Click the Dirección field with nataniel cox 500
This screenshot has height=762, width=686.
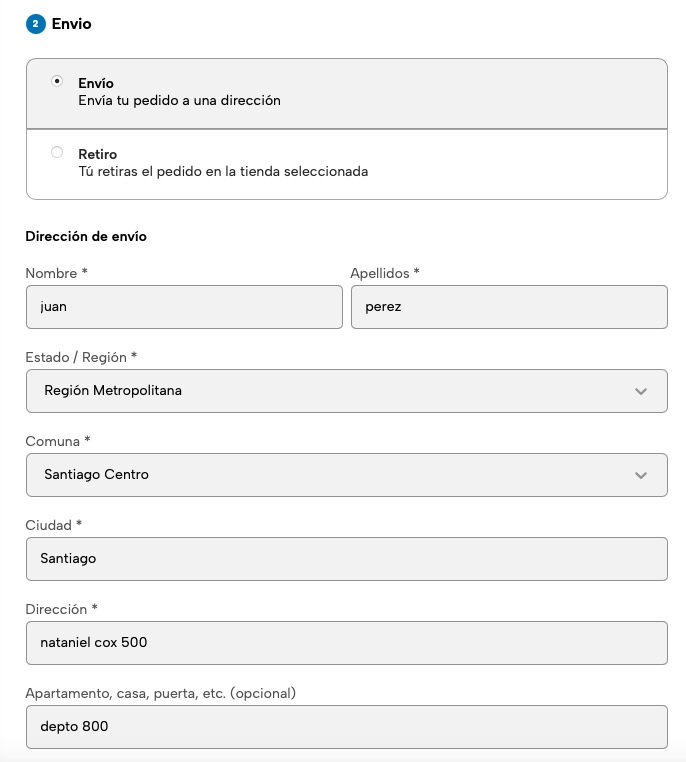coord(346,643)
